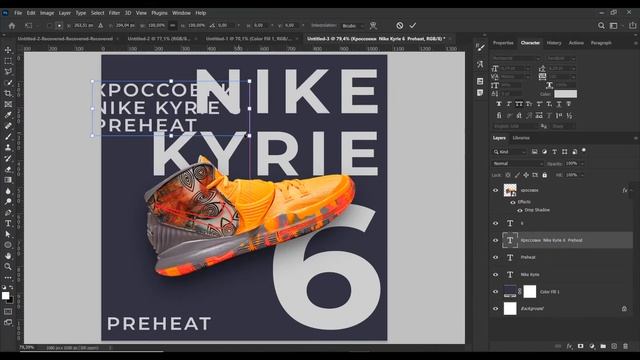Open the Opacity value dropdown arrow
640x360 pixels.
tap(582, 164)
